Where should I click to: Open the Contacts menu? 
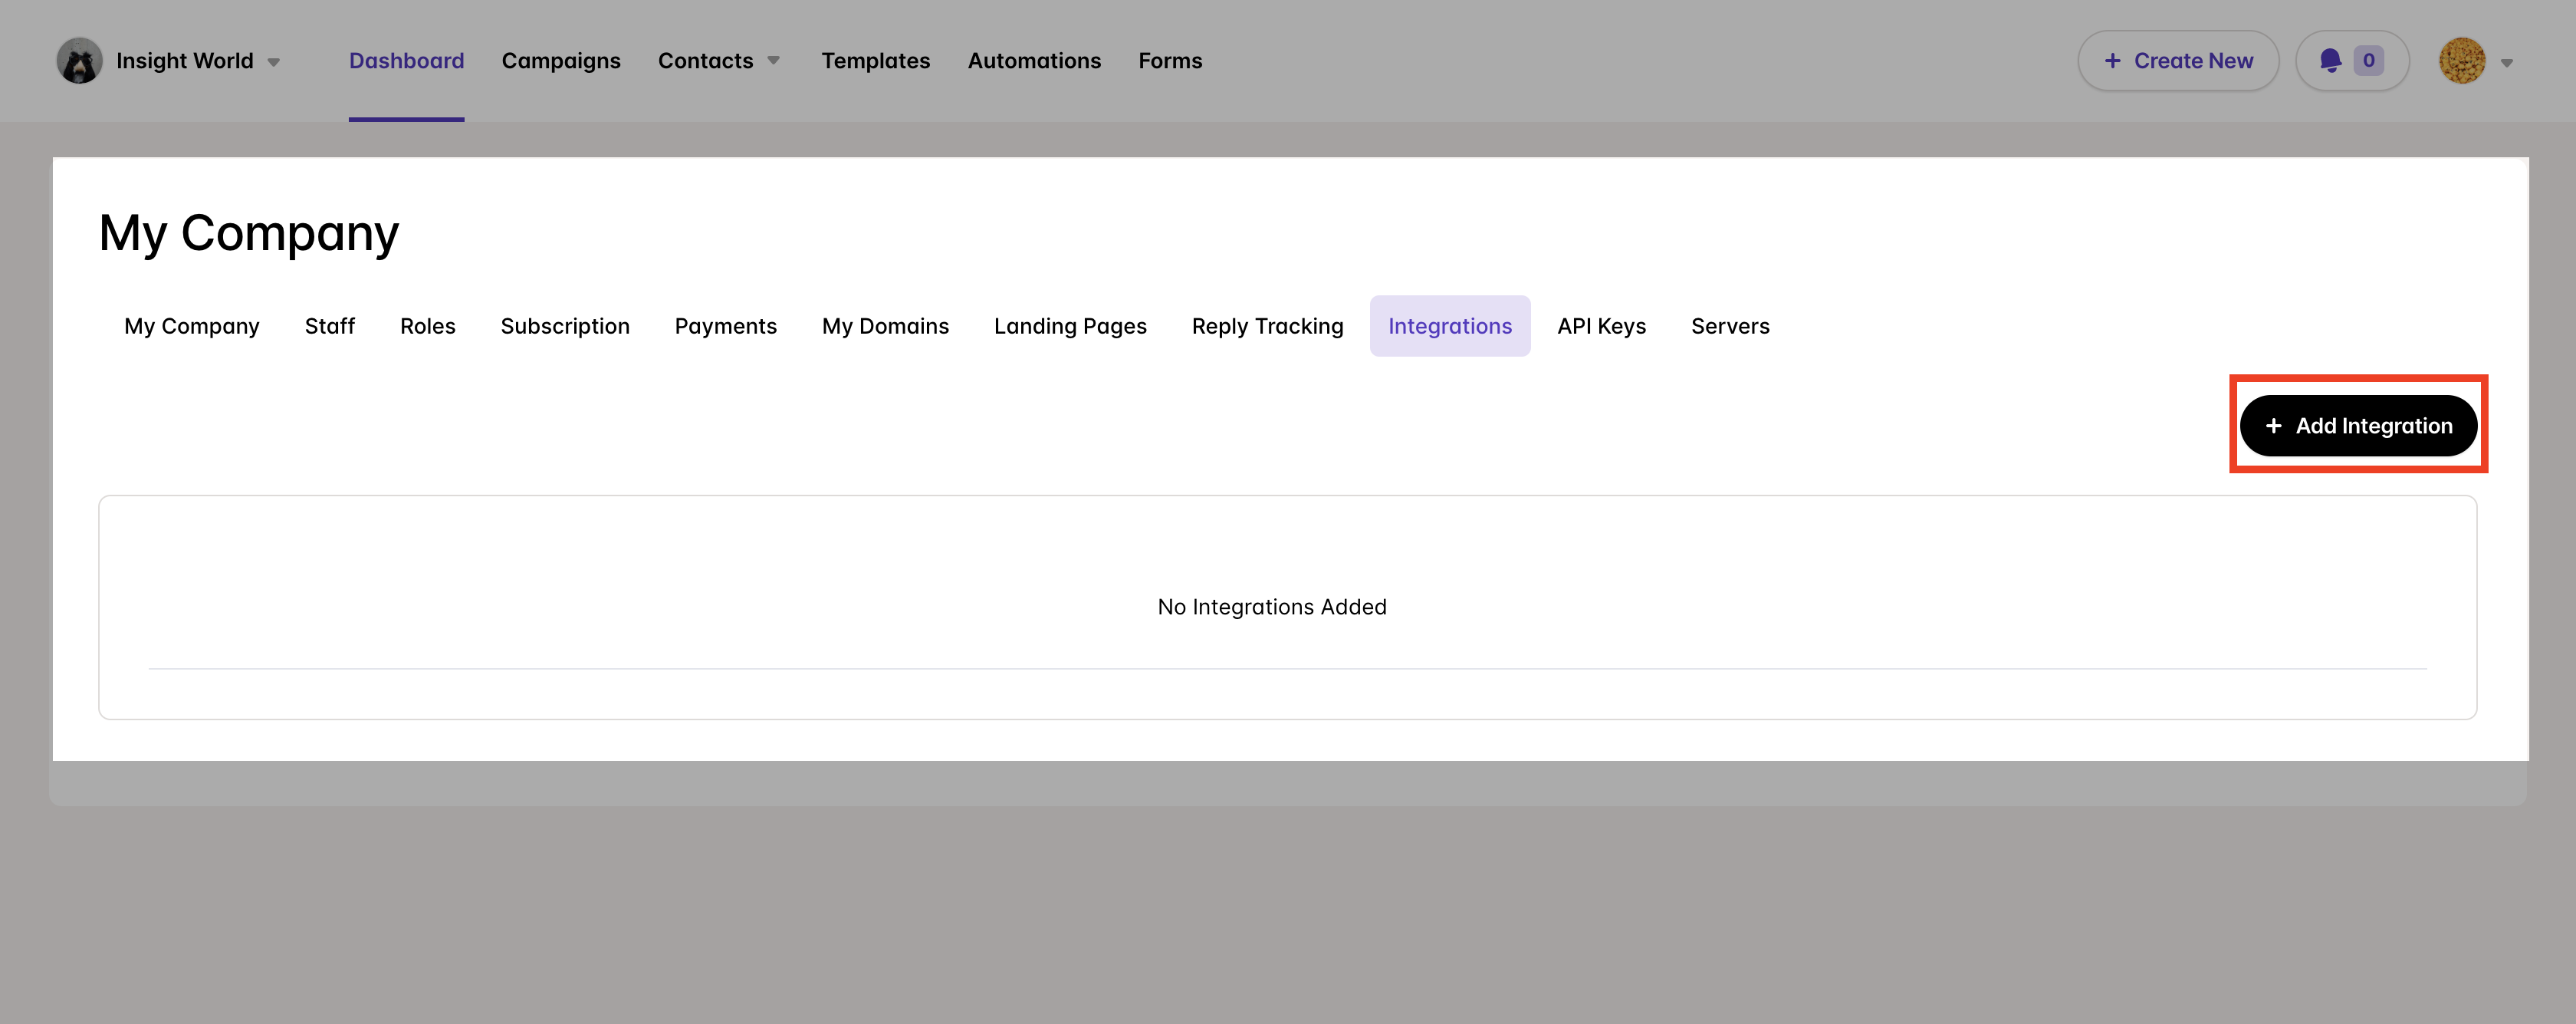coord(705,61)
